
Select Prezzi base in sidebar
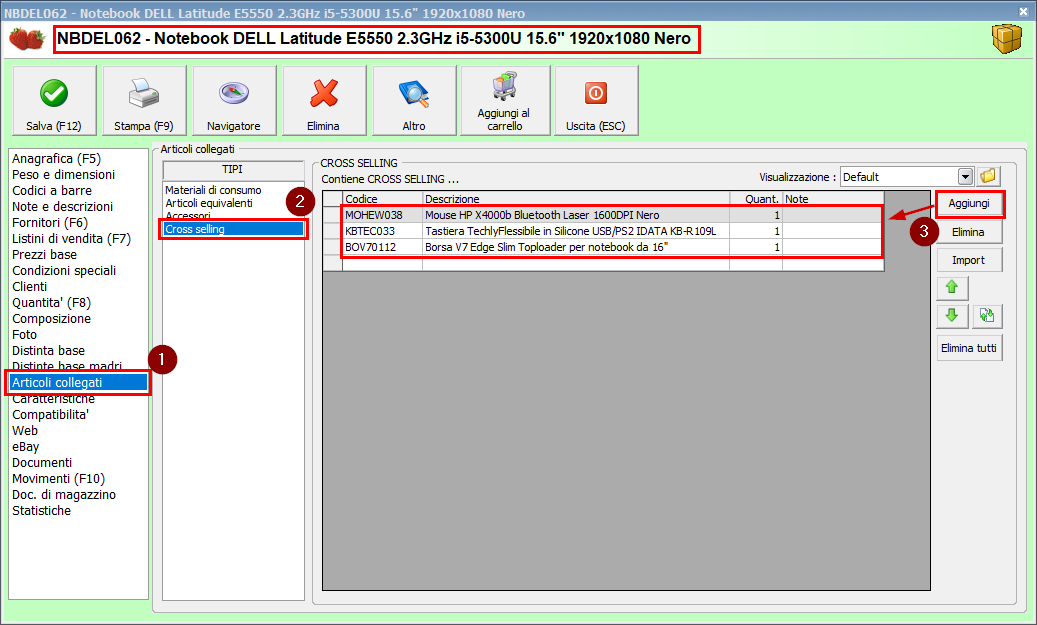[44, 255]
